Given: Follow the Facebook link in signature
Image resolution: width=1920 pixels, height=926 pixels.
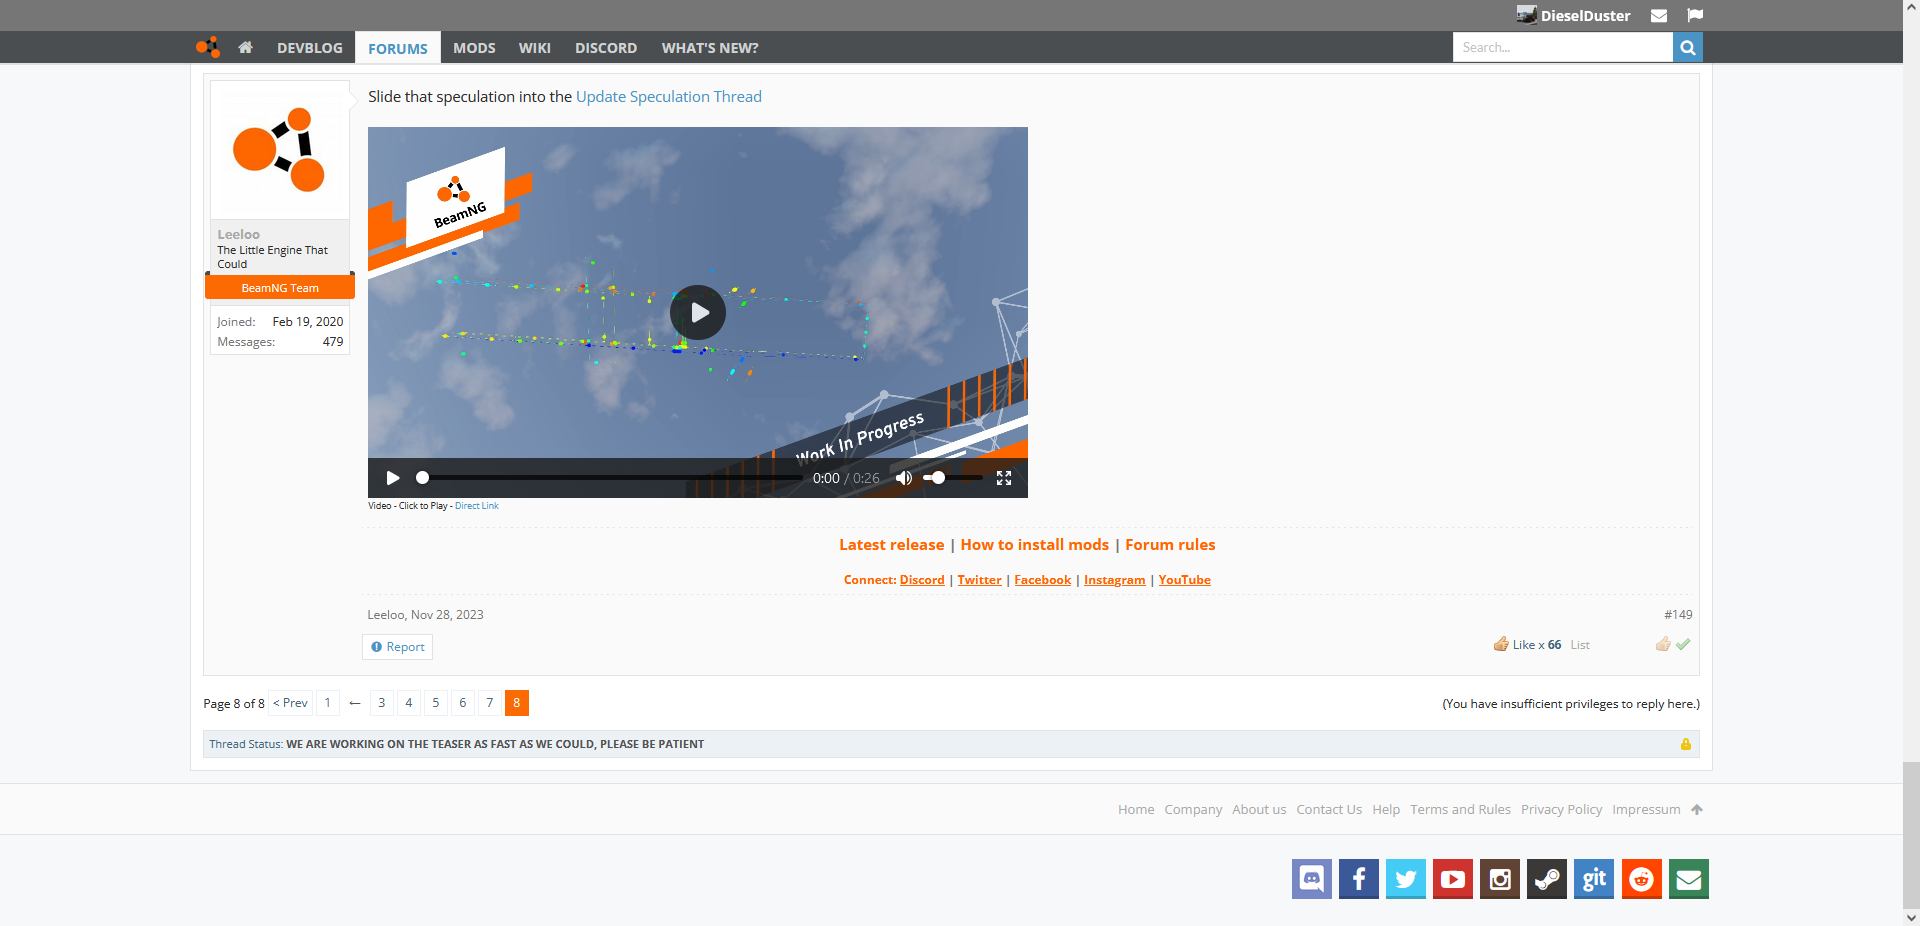Looking at the screenshot, I should click(x=1043, y=580).
